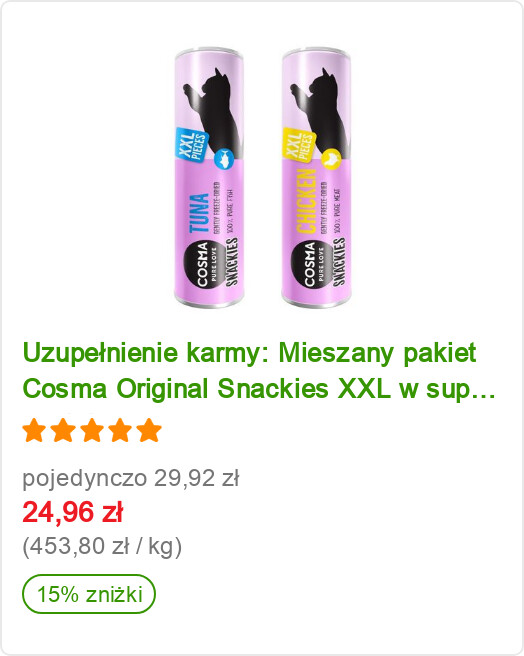Click the (453,80 zł / kg) unit price
This screenshot has width=524, height=656.
coord(102,546)
